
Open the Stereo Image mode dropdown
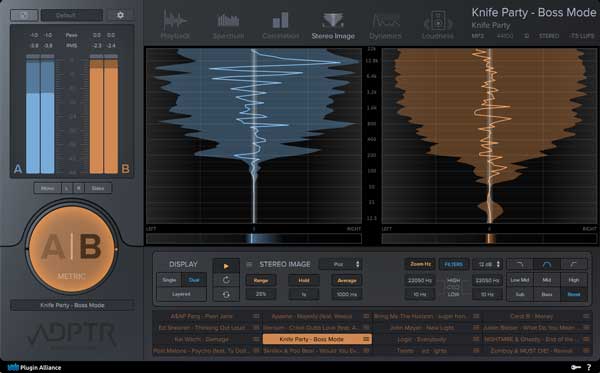341,264
